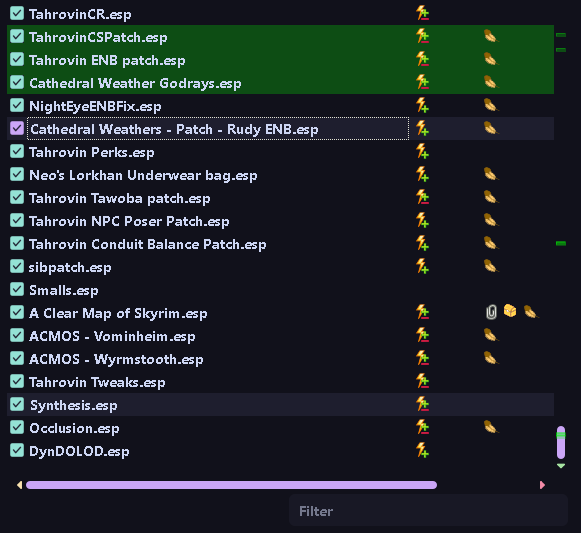The height and width of the screenshot is (533, 581).
Task: Click the archive box icon on A Clear Map of Skyrim.esp
Action: tap(510, 311)
